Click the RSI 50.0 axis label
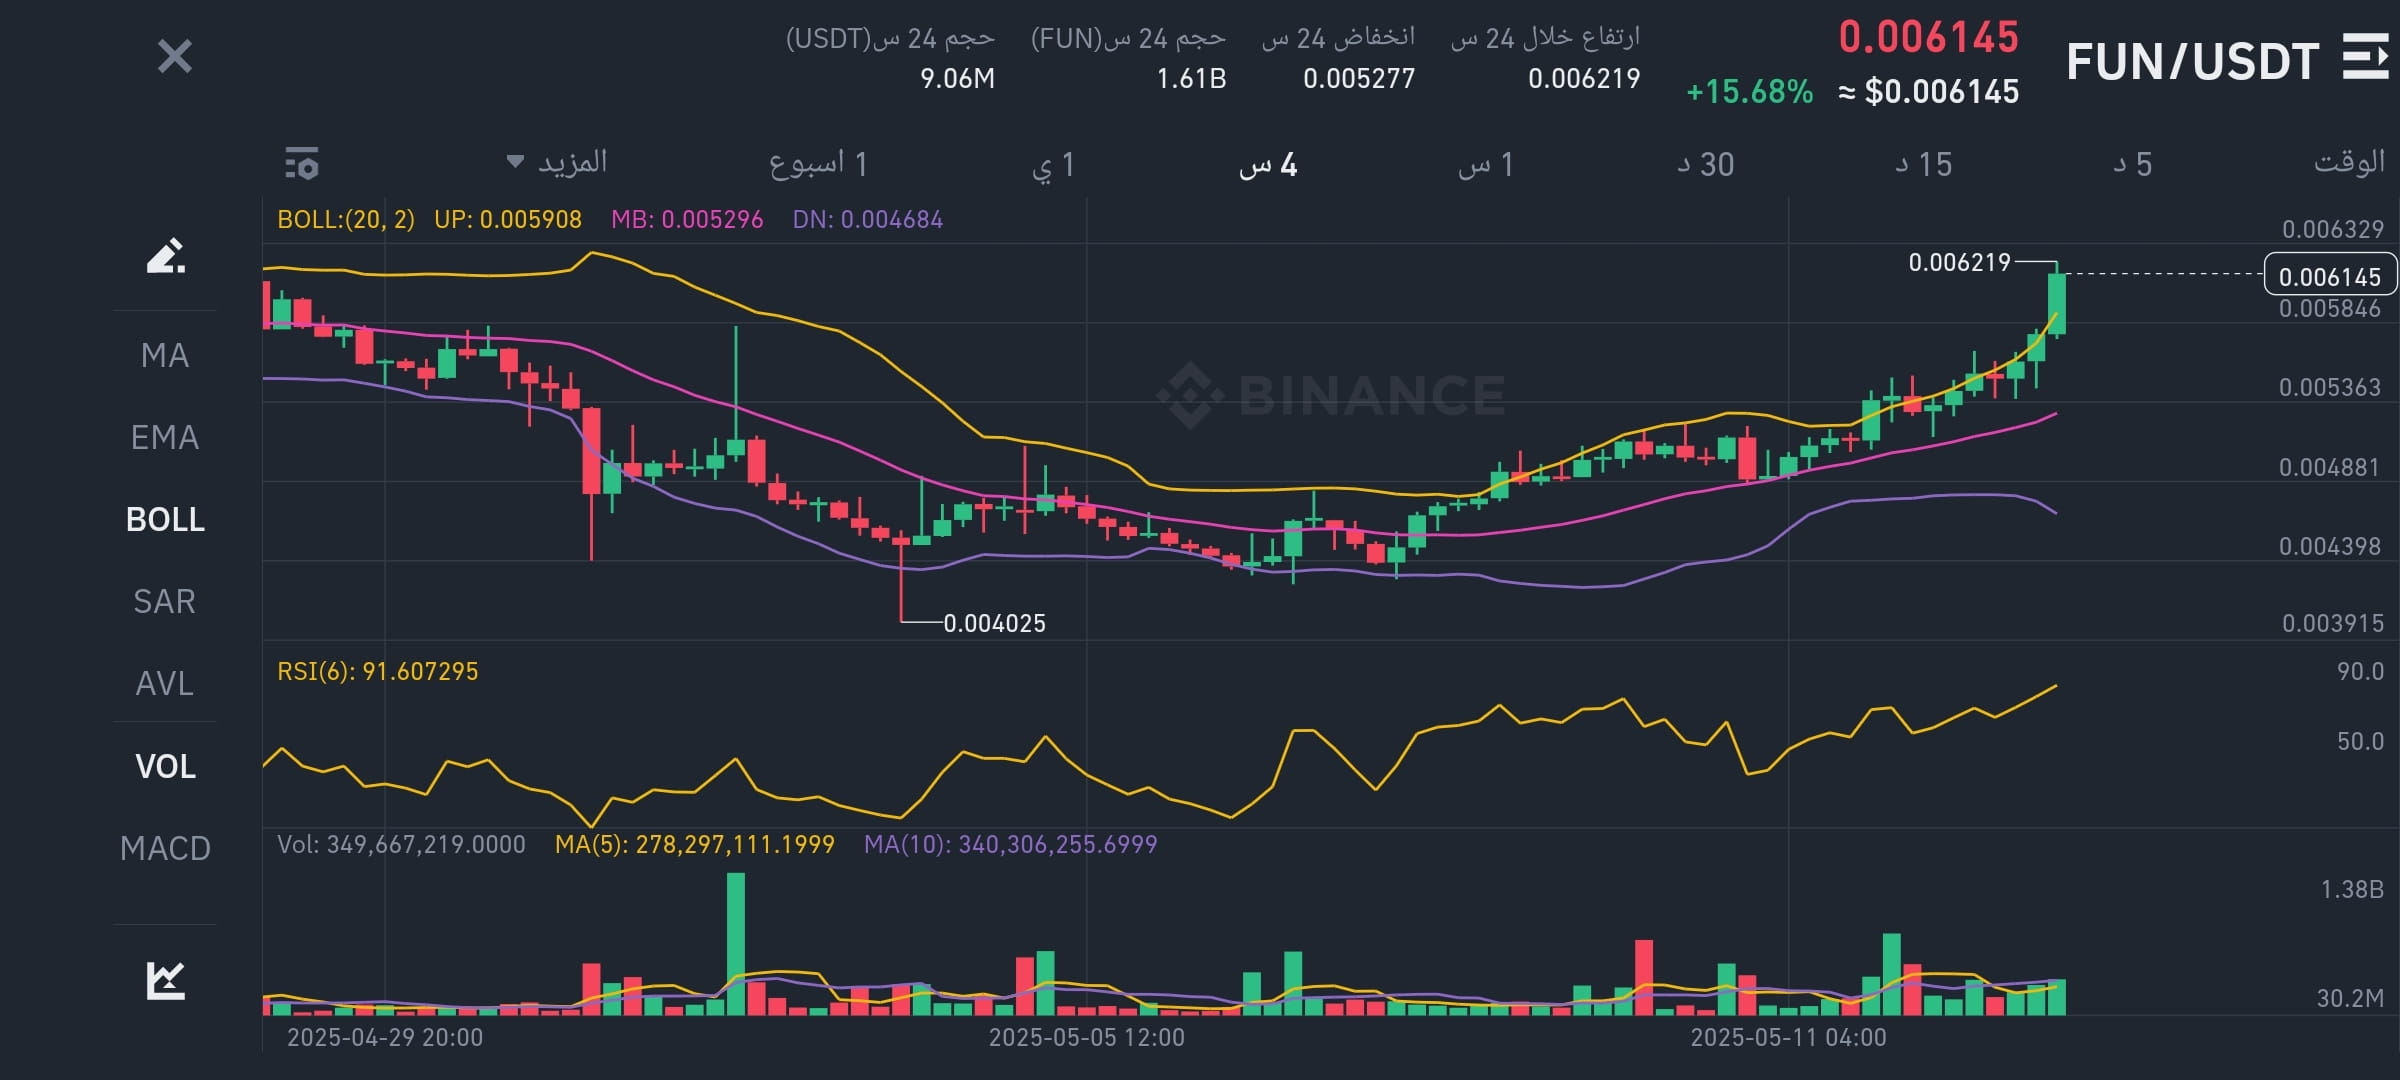 (2360, 741)
